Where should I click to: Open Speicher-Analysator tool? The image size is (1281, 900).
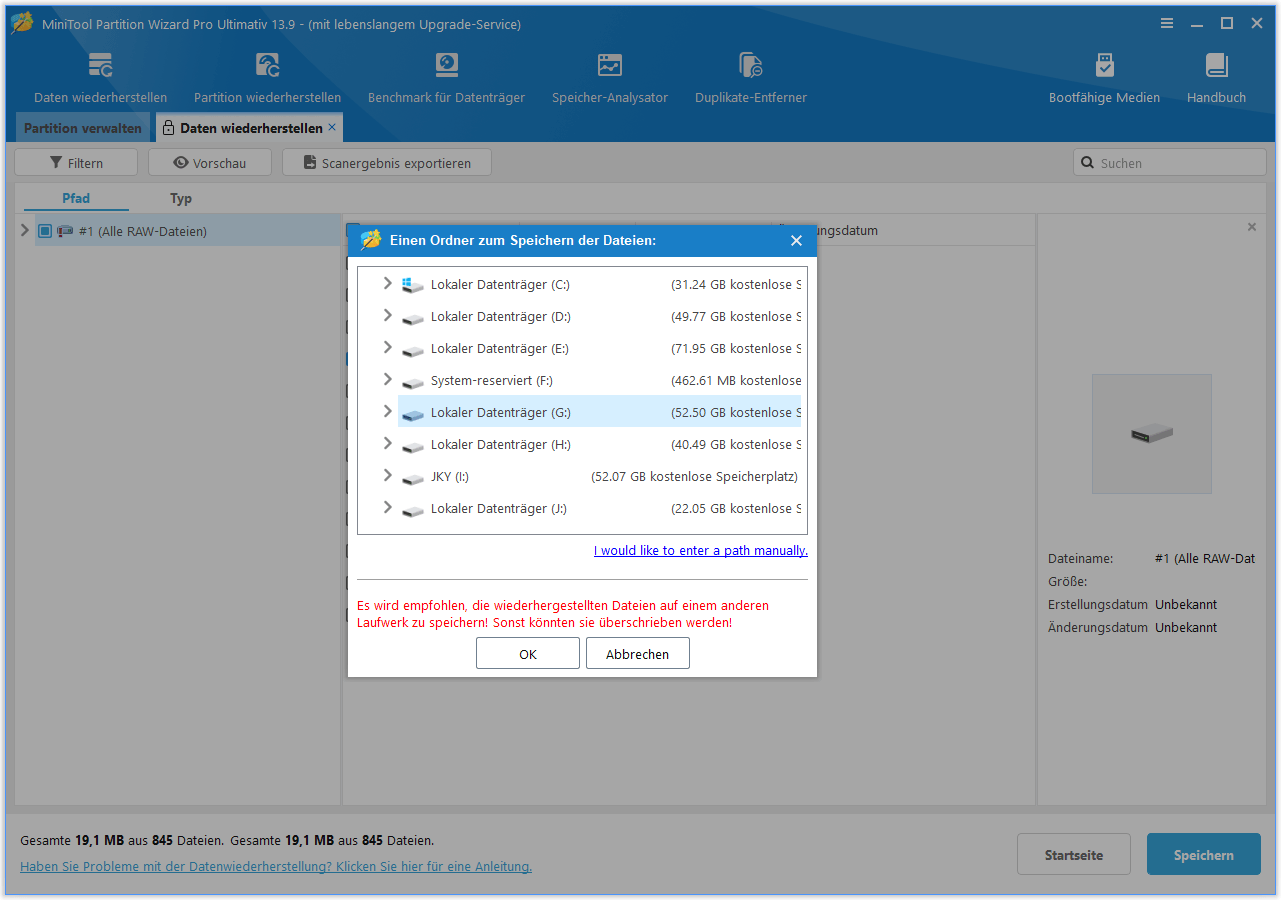tap(610, 78)
